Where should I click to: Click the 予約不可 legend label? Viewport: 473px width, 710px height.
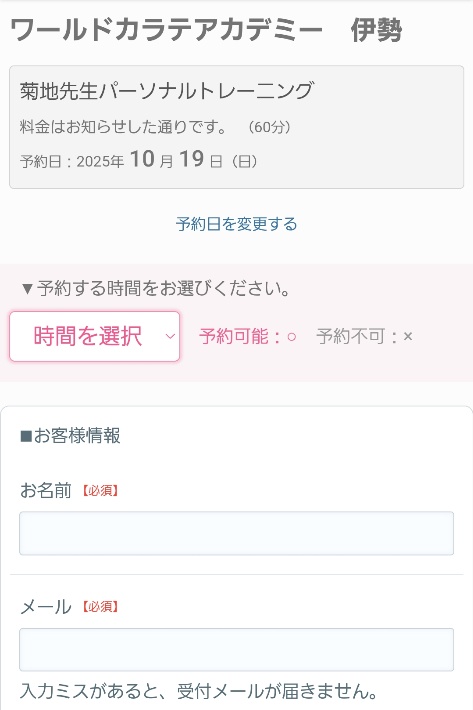pos(351,336)
